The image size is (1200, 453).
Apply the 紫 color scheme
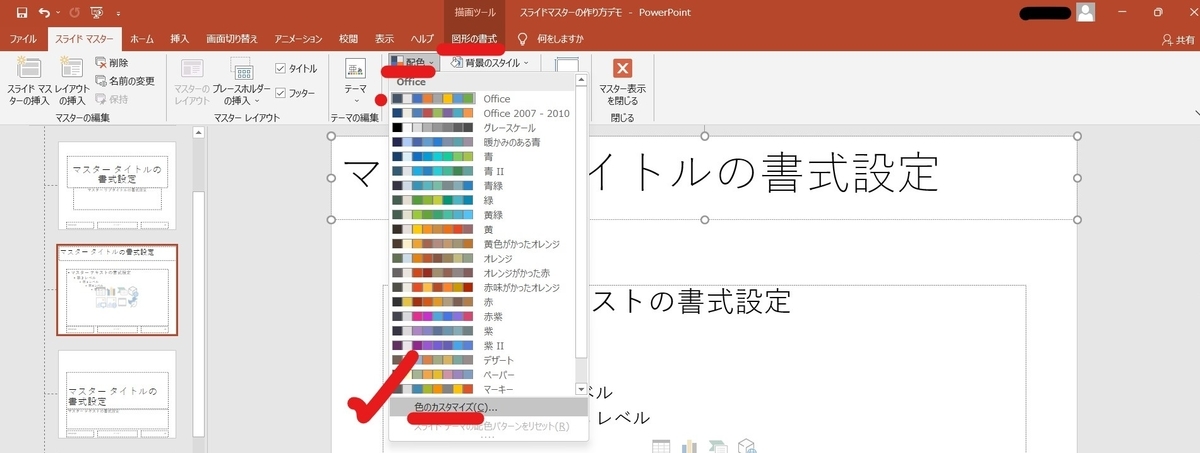(x=482, y=330)
